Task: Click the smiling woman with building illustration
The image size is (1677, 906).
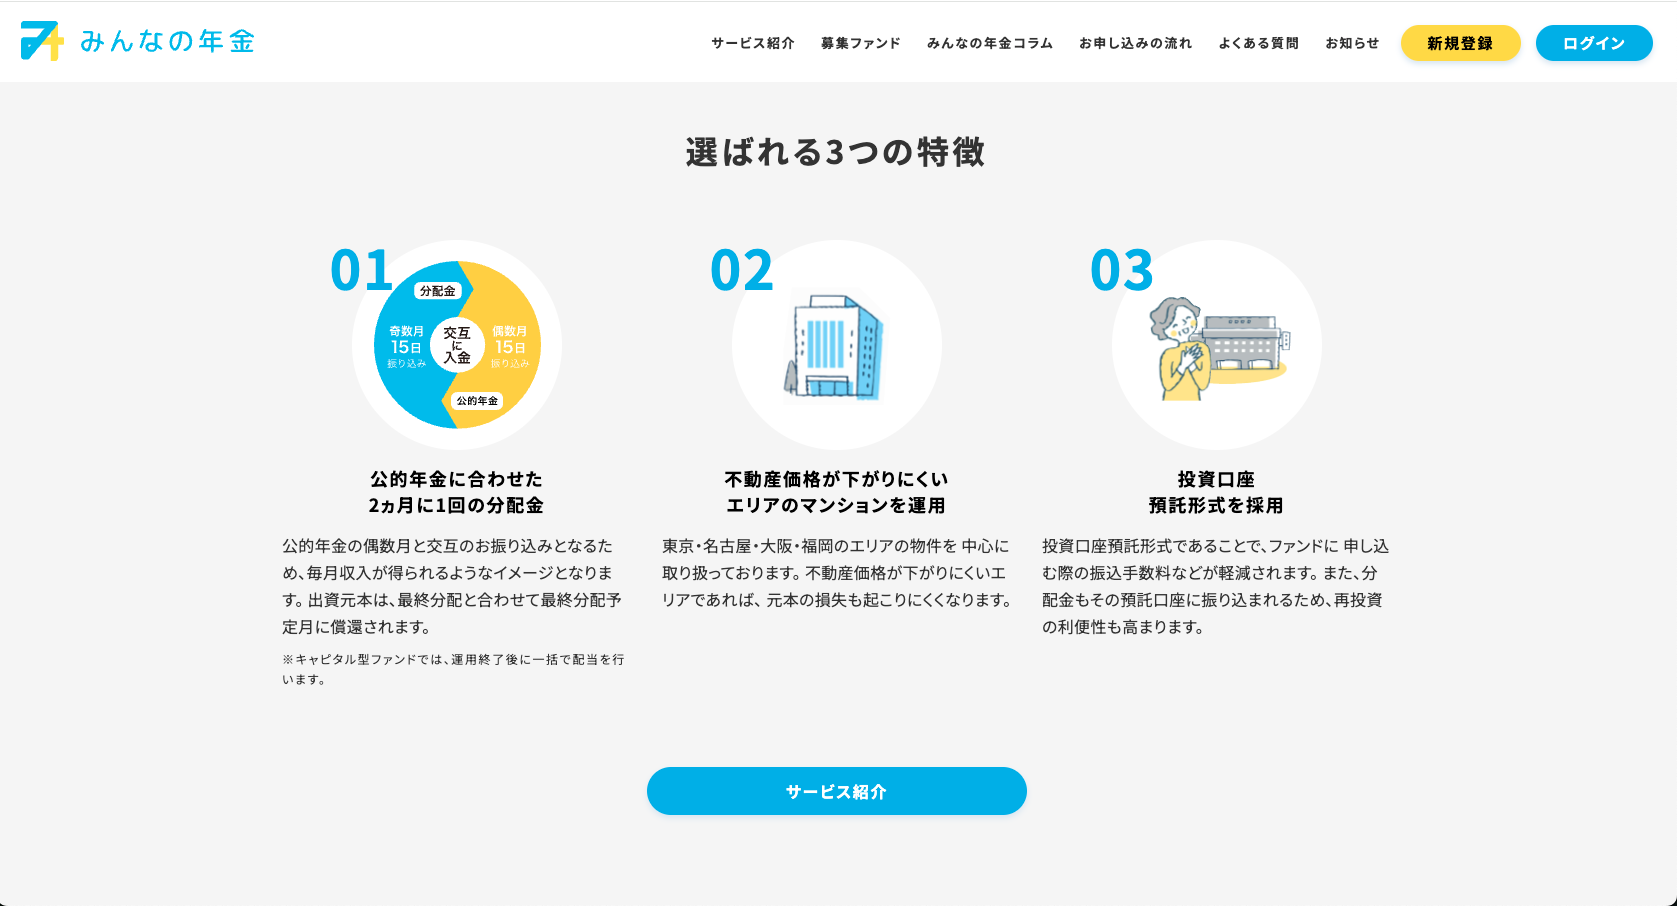Action: [1217, 347]
